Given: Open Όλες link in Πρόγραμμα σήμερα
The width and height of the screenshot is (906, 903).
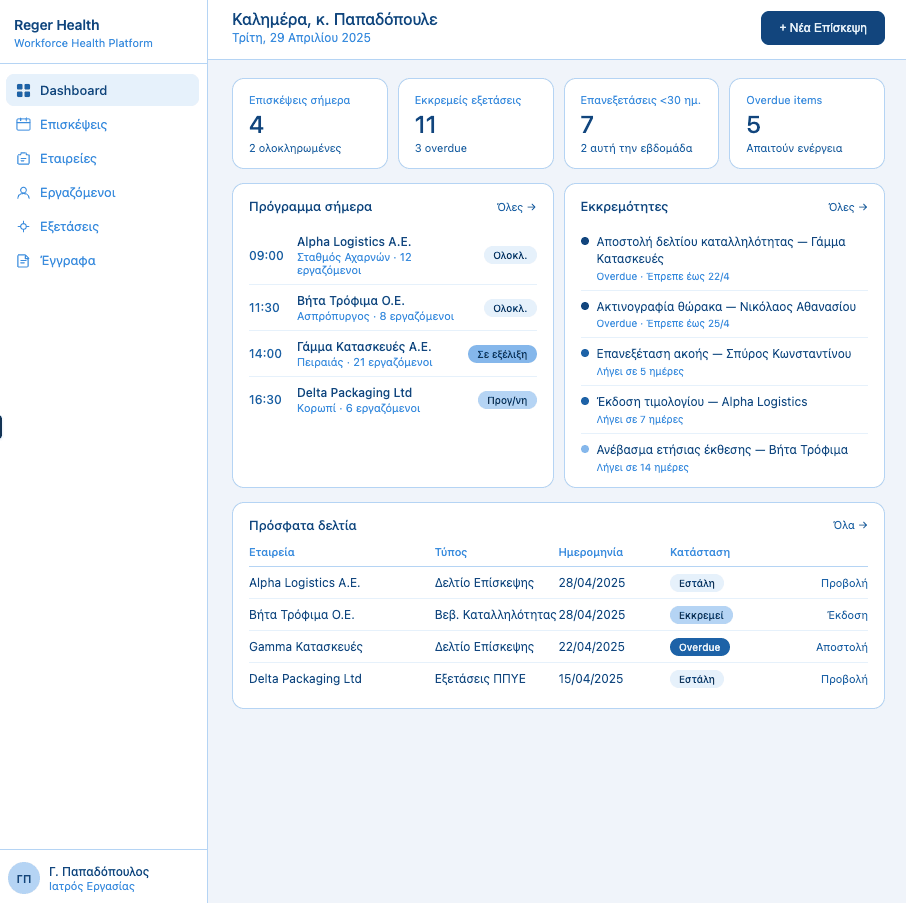Looking at the screenshot, I should (516, 207).
